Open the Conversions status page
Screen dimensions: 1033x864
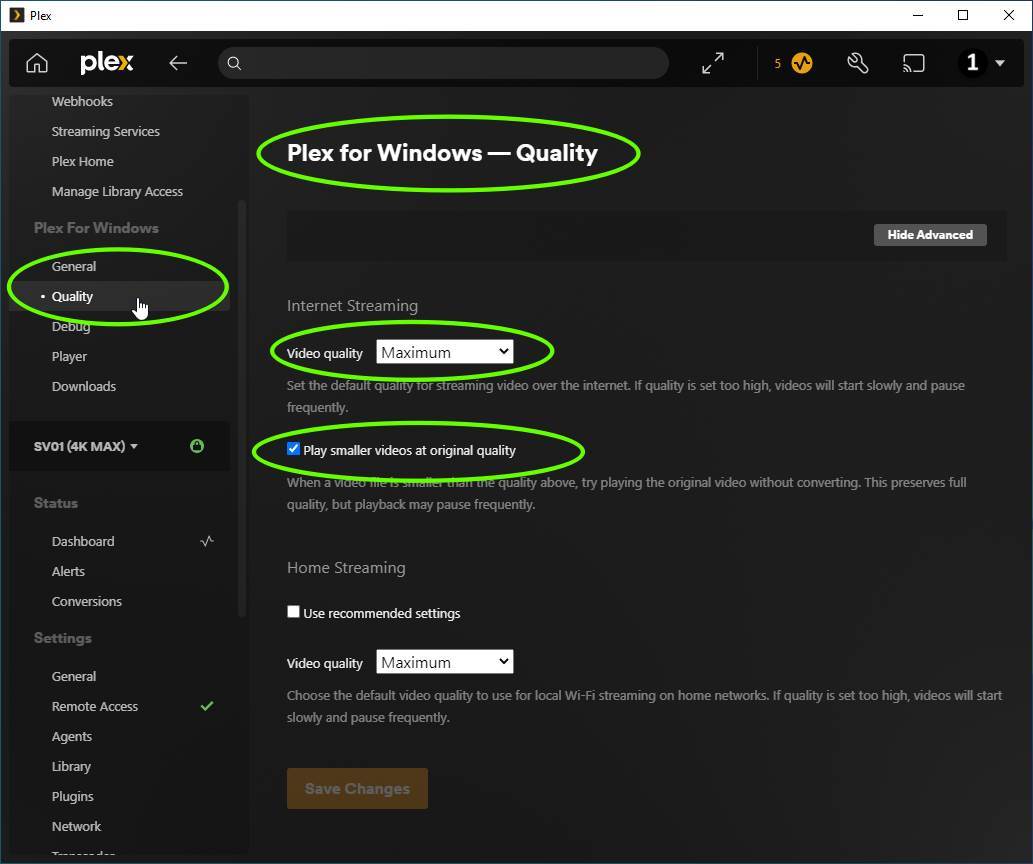pos(86,601)
